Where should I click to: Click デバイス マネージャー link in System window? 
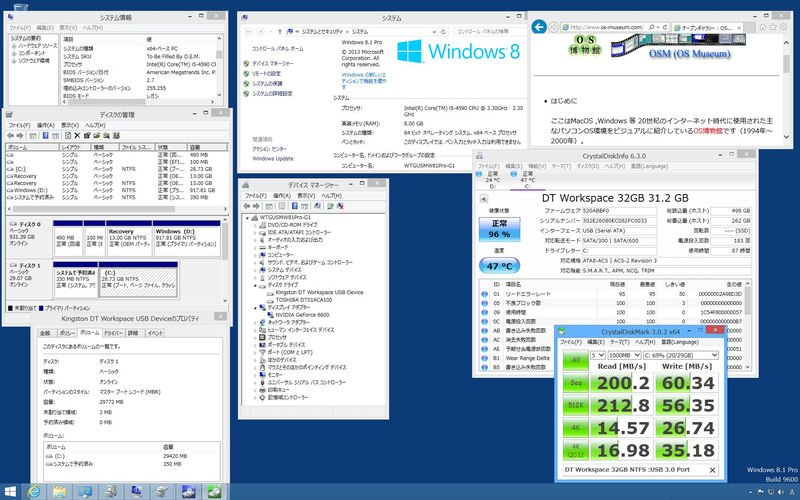coord(272,63)
